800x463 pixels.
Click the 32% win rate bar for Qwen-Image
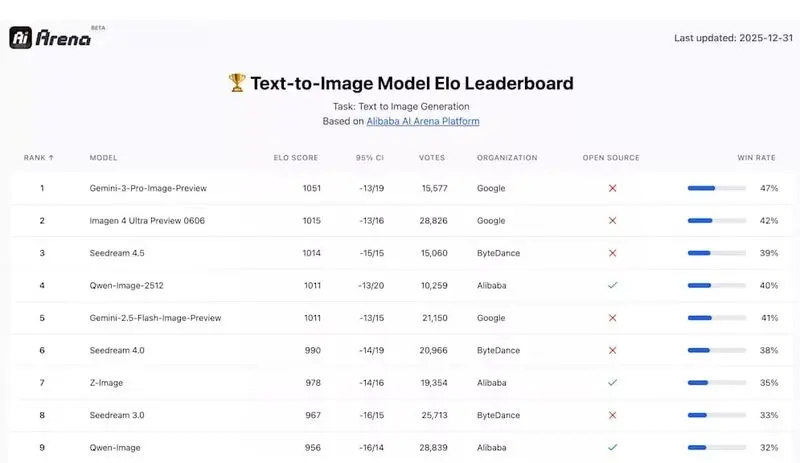pyautogui.click(x=717, y=448)
